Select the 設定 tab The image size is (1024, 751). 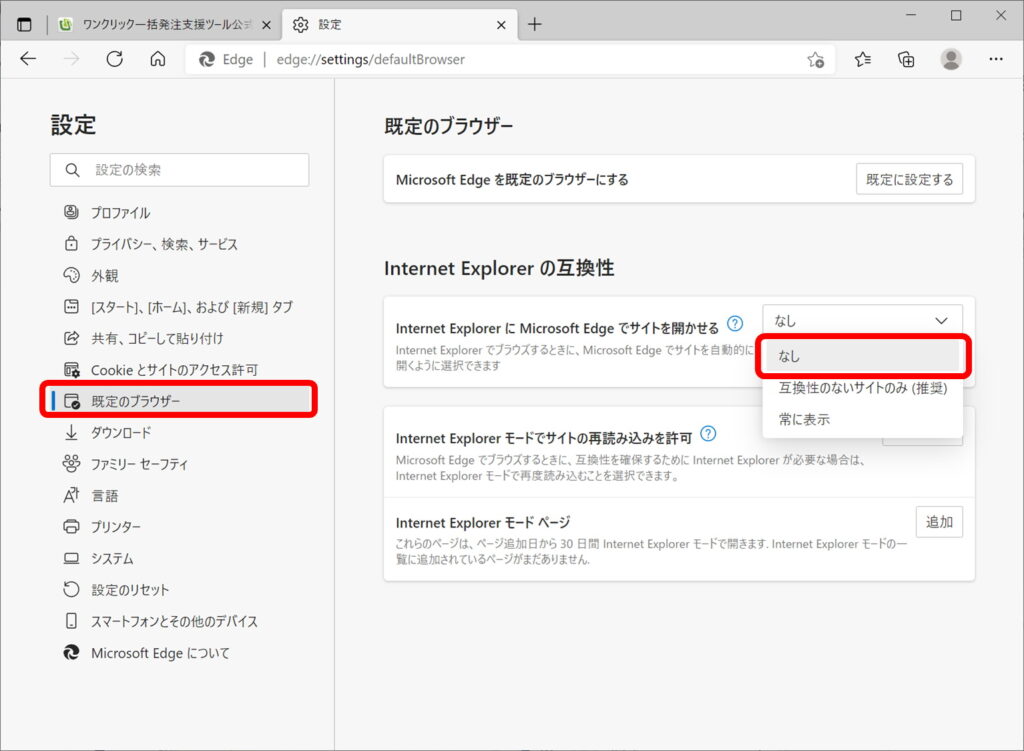click(400, 25)
